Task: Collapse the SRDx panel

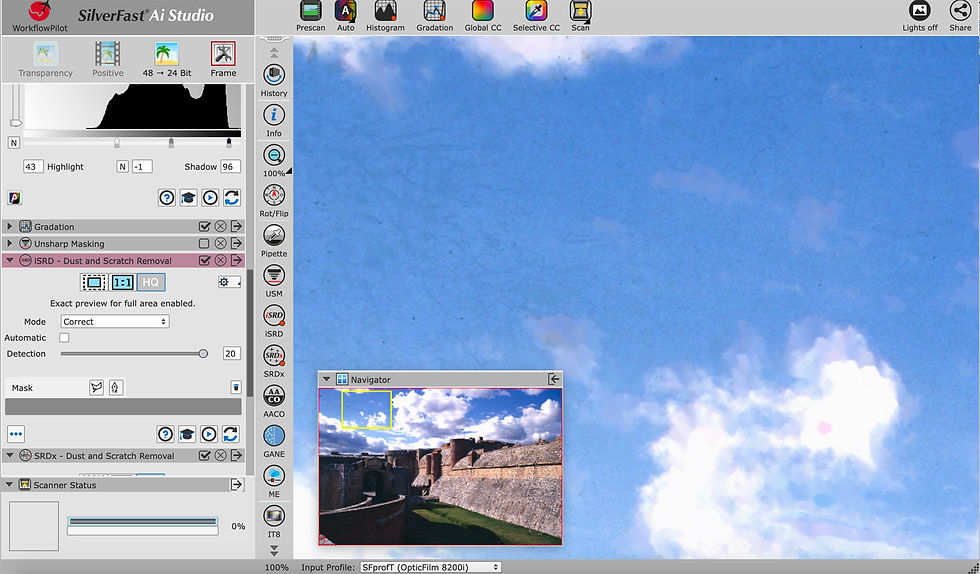Action: (x=9, y=455)
